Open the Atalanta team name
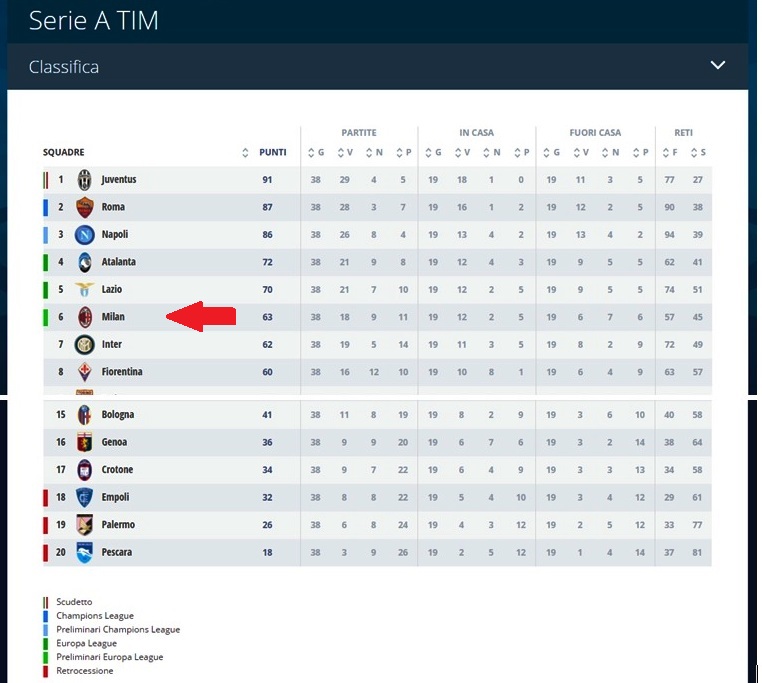The height and width of the screenshot is (683, 762). coord(119,262)
